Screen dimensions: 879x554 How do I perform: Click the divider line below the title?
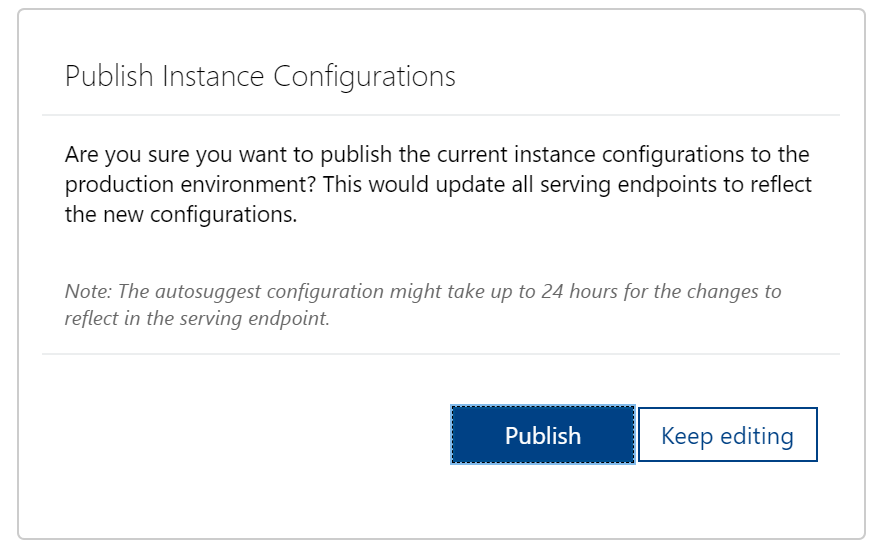click(x=440, y=116)
